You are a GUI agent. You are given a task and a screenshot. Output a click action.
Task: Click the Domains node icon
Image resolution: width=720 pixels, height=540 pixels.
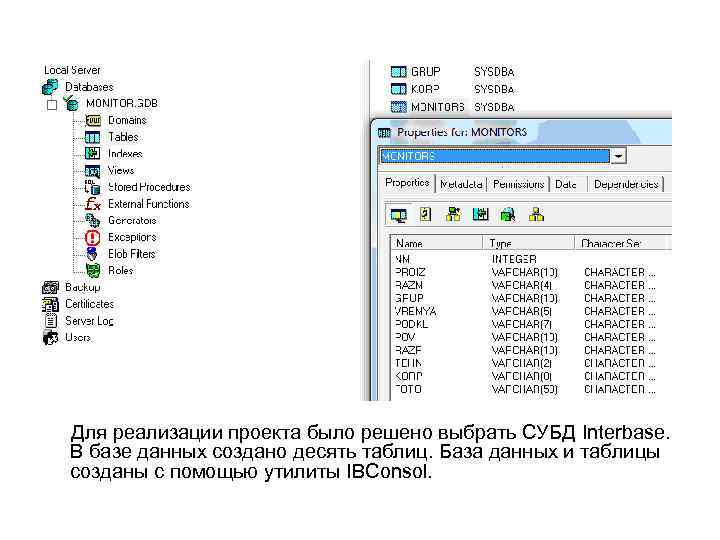pos(93,120)
